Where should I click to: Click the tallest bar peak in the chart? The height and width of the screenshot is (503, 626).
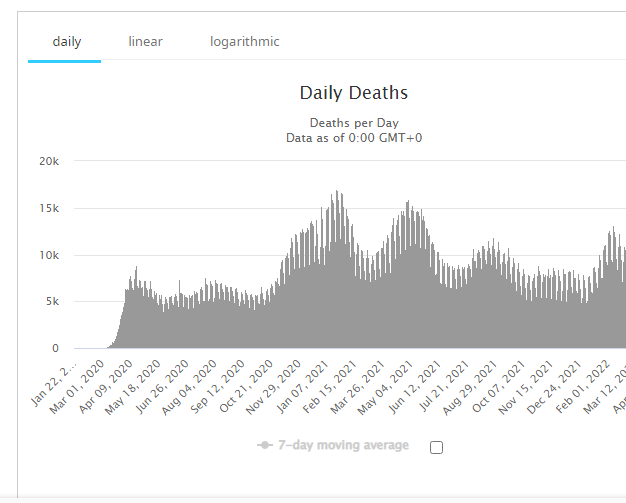pyautogui.click(x=338, y=193)
